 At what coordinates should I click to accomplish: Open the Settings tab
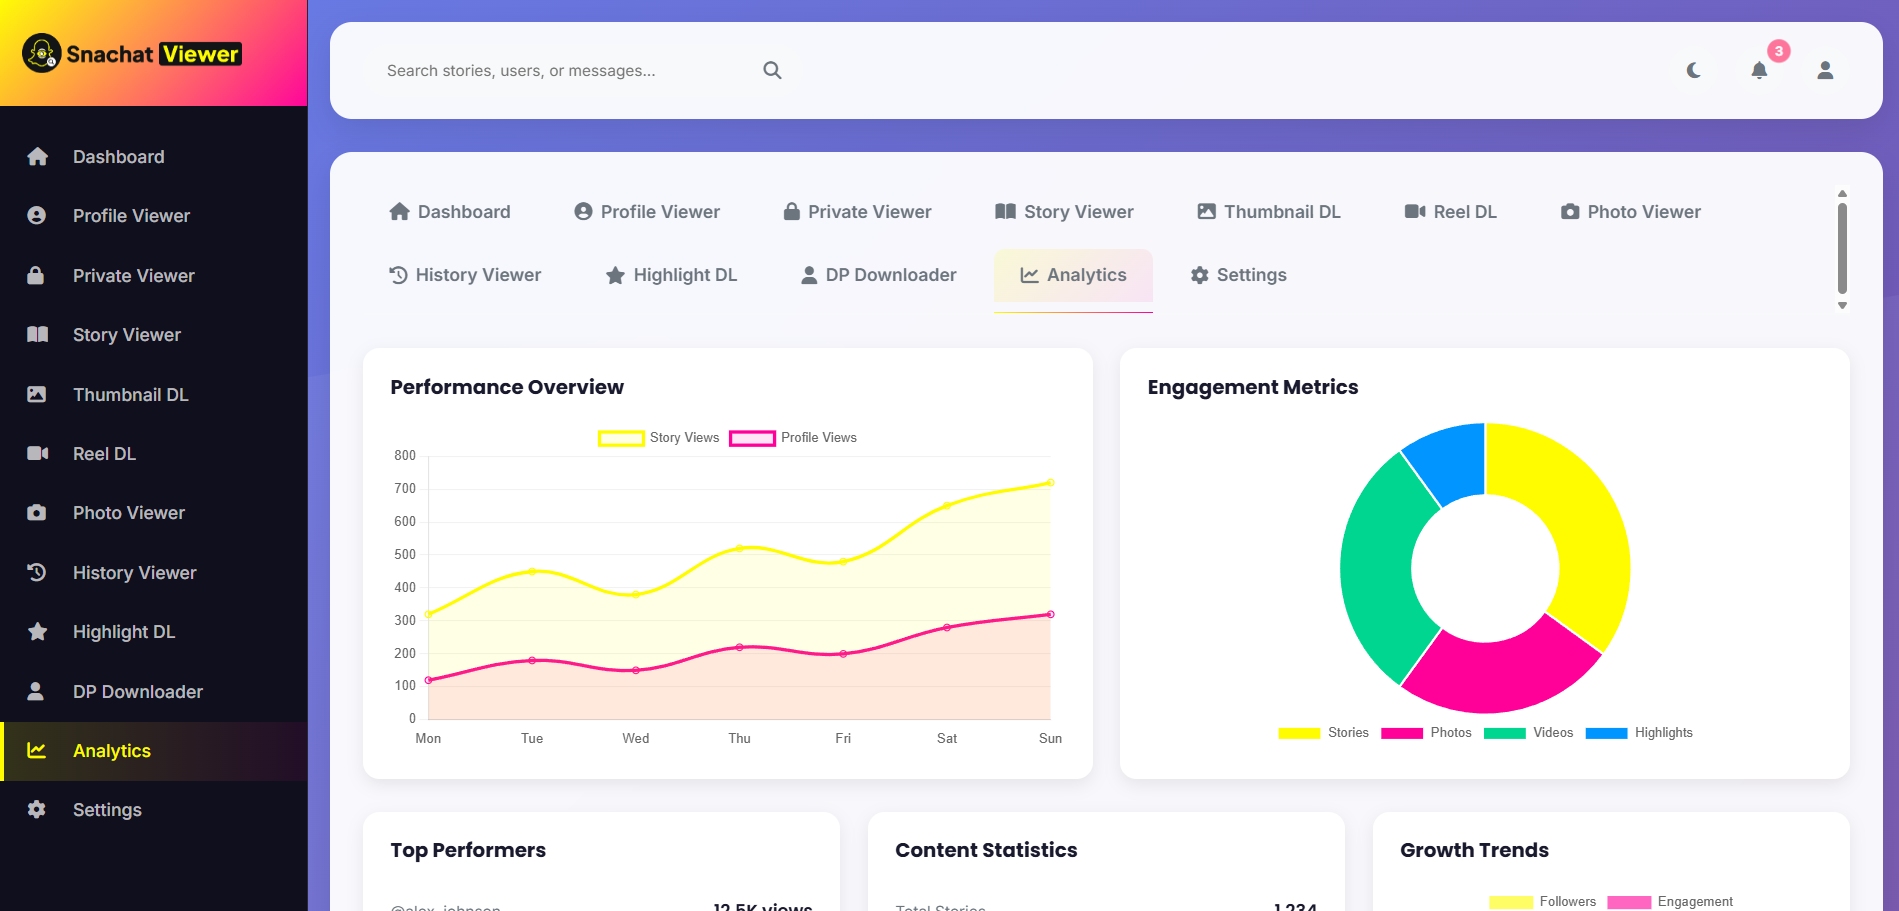[1237, 275]
